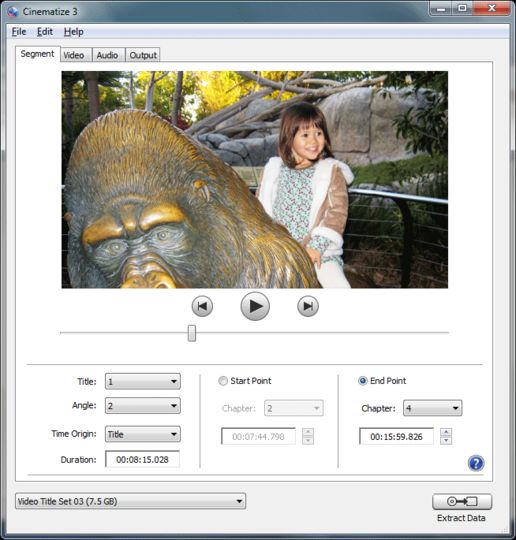
Task: Open the blue help question mark icon
Action: pyautogui.click(x=476, y=463)
